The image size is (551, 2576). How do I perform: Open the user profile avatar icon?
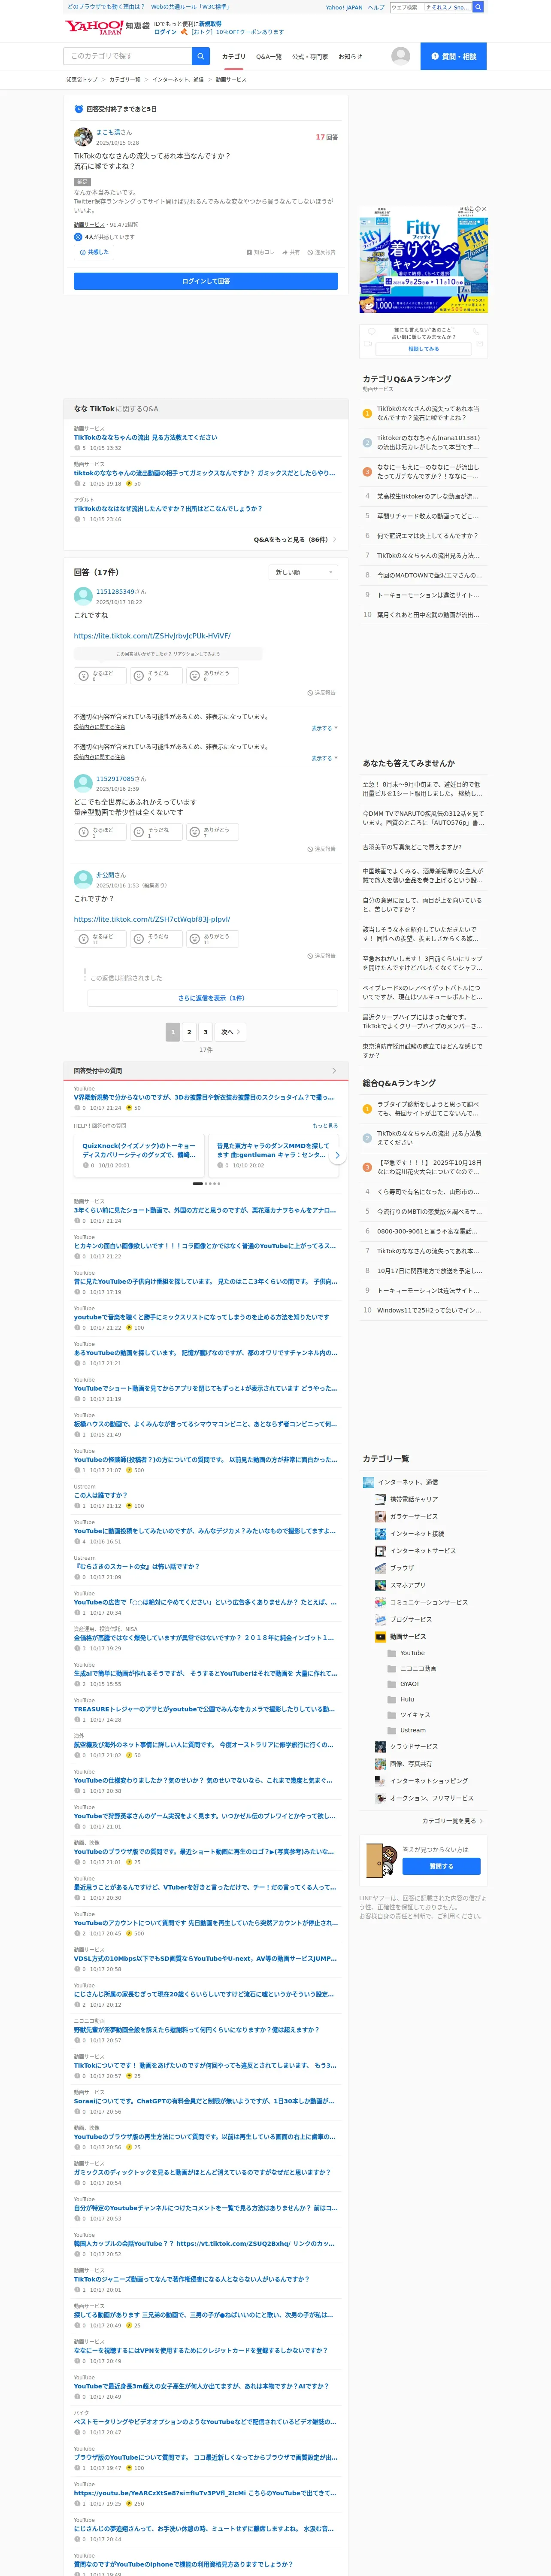pyautogui.click(x=400, y=56)
